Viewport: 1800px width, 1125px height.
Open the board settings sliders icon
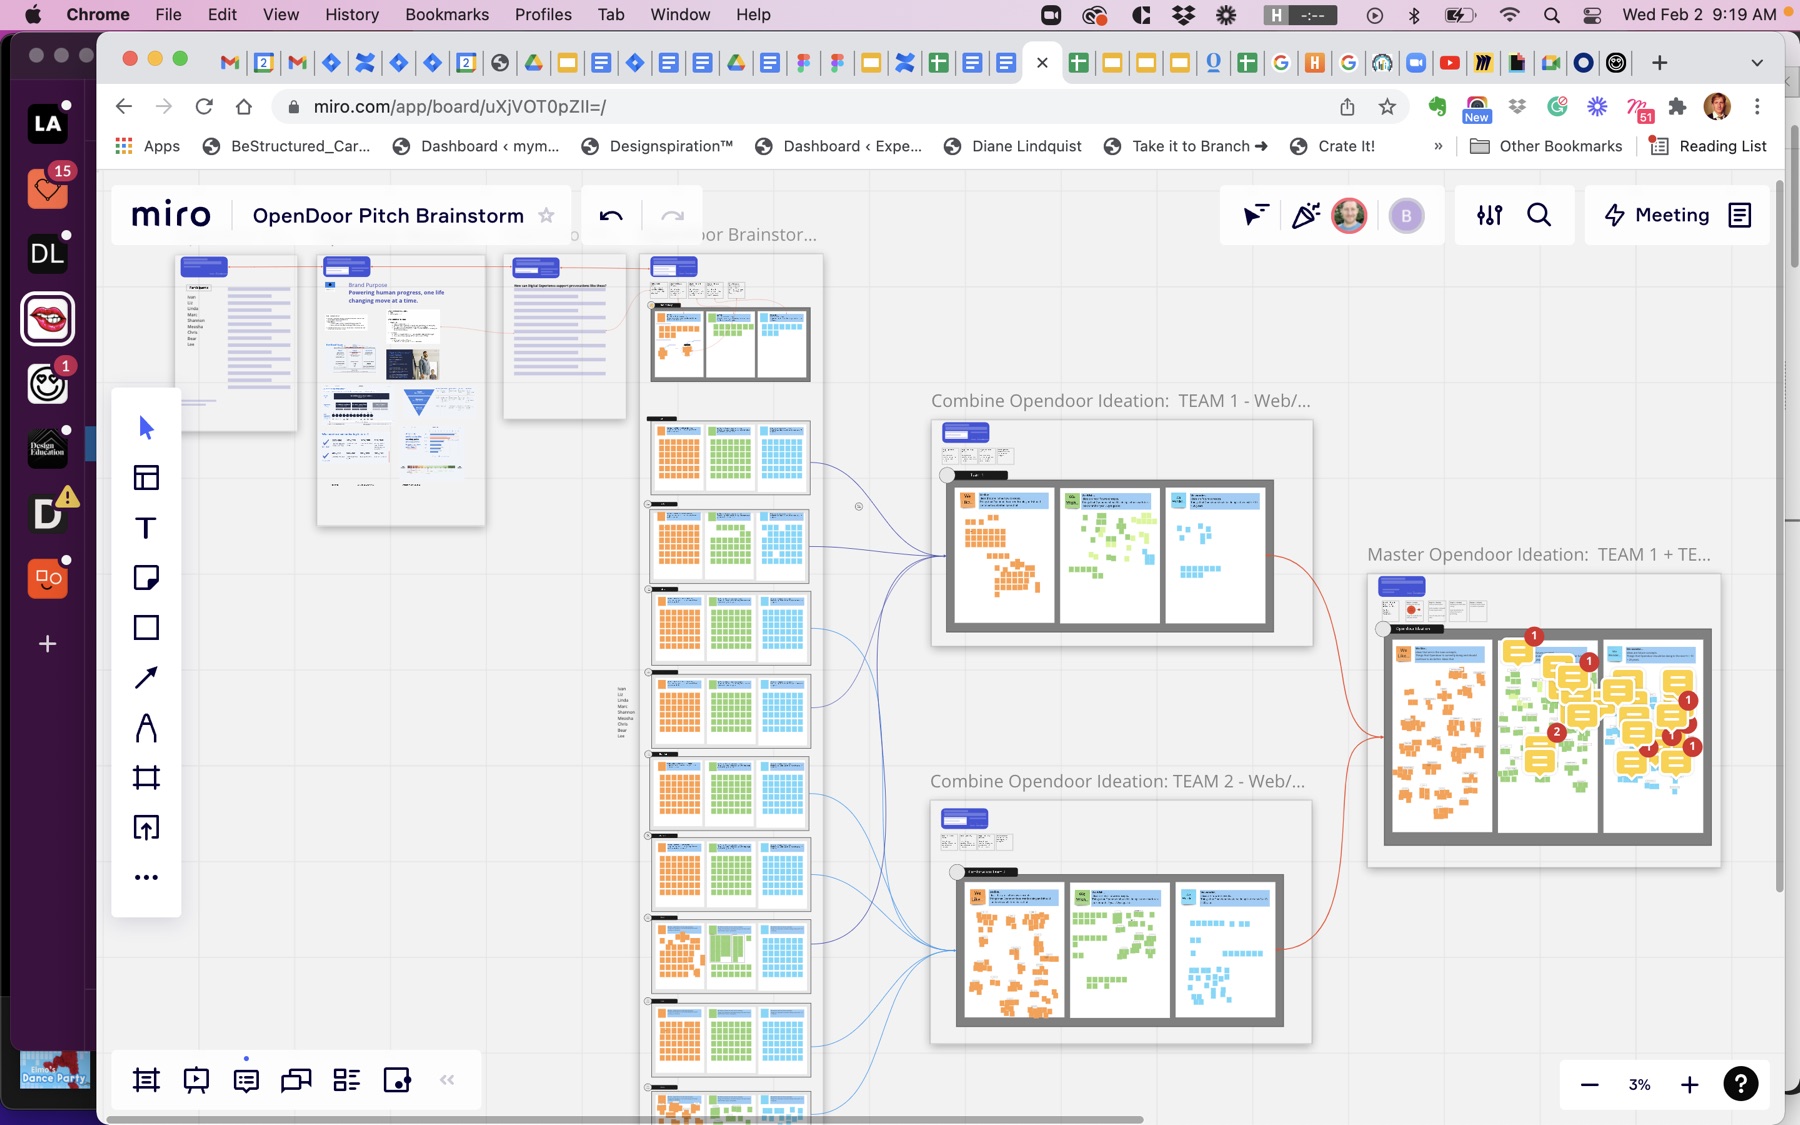coord(1489,215)
